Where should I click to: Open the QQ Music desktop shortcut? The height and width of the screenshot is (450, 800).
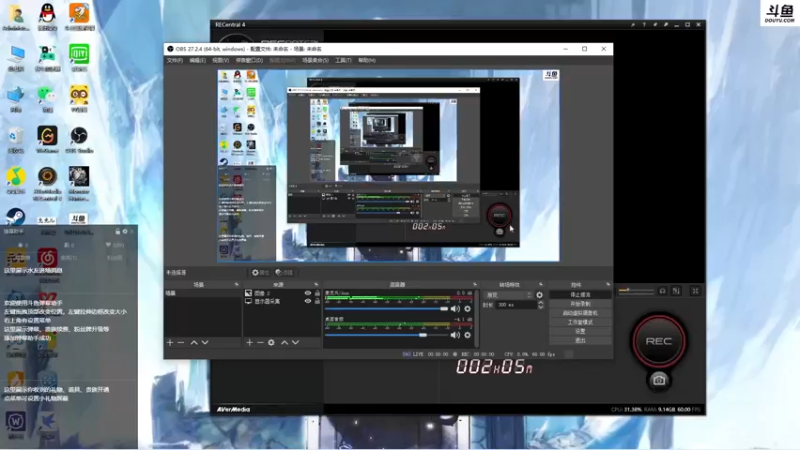click(16, 180)
